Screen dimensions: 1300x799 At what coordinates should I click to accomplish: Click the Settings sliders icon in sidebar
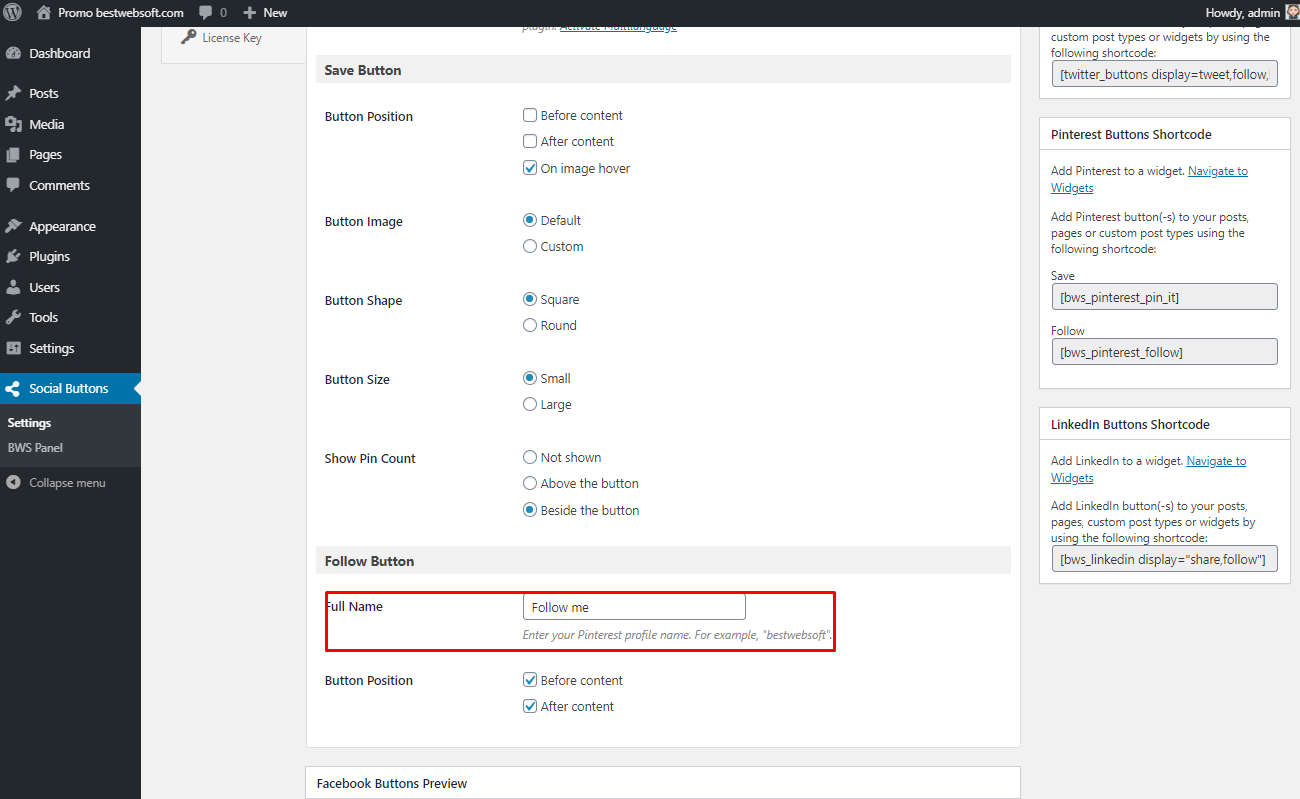pyautogui.click(x=13, y=348)
